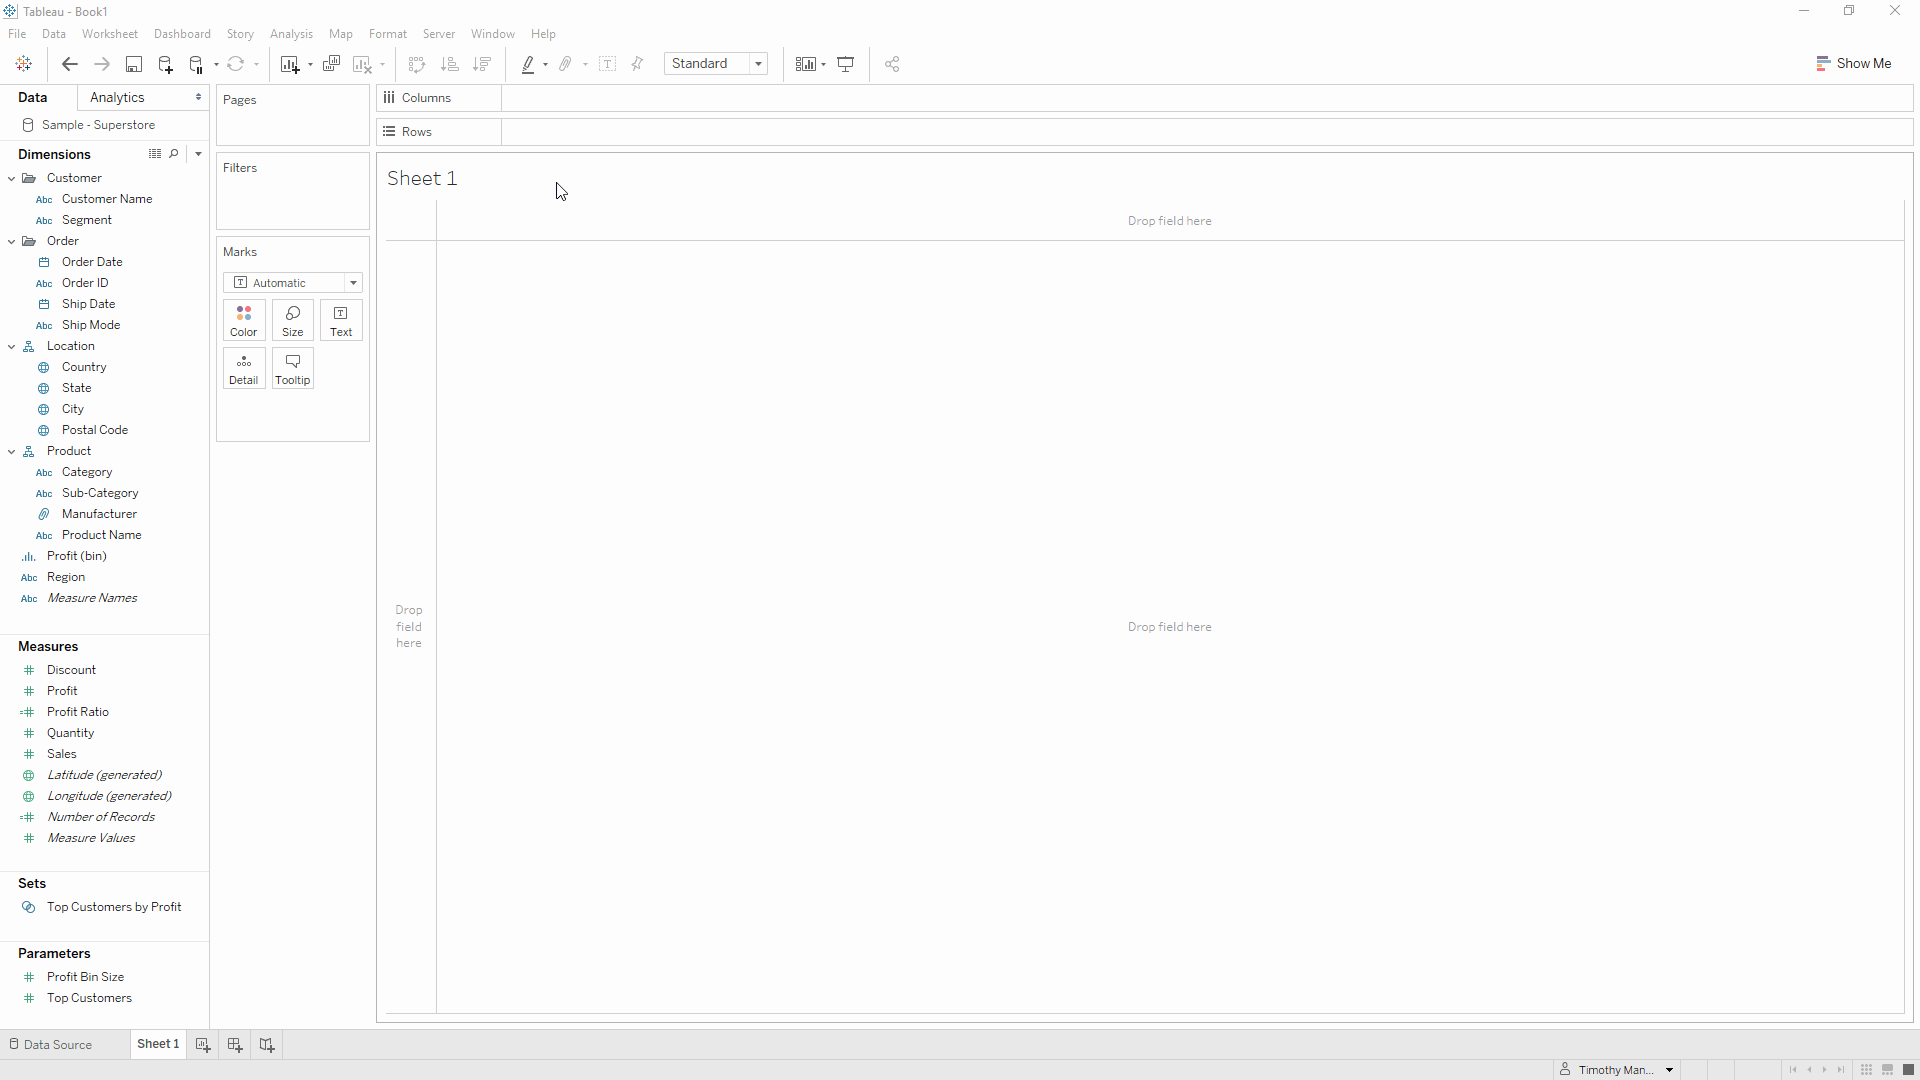Sort ascending toolbar icon
This screenshot has height=1080, width=1920.
click(450, 64)
